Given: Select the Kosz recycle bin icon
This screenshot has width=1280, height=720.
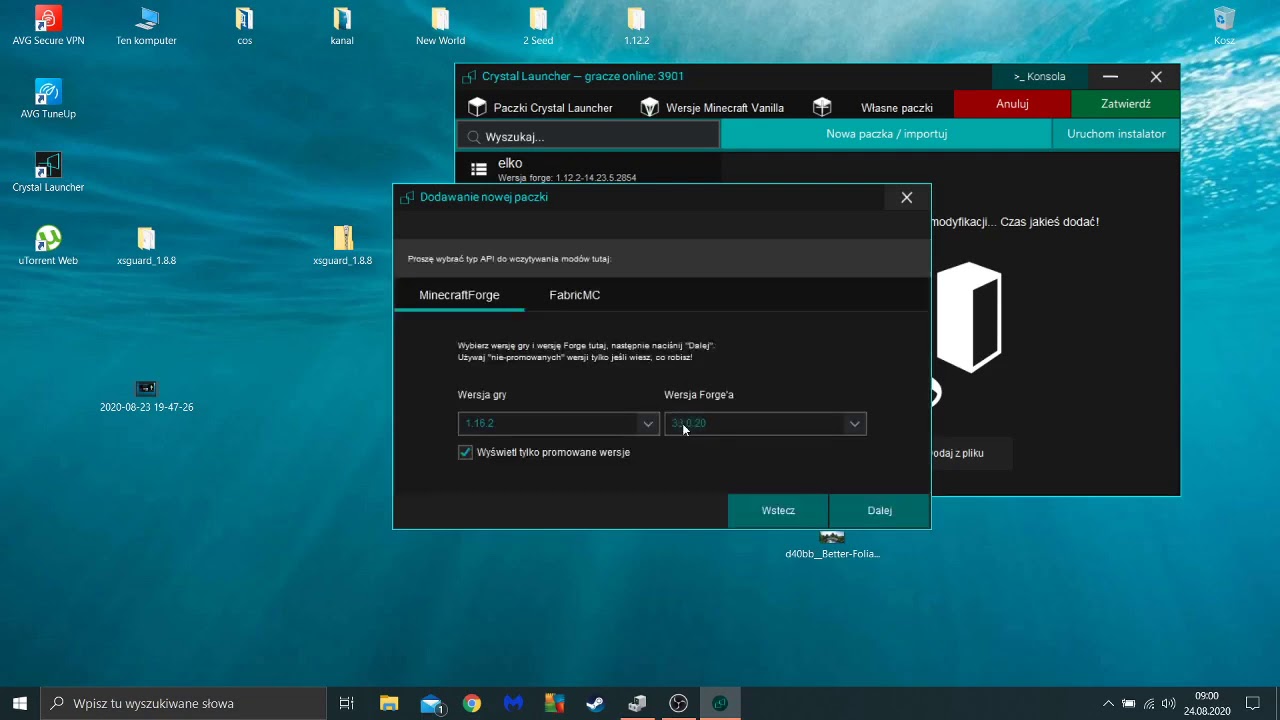Looking at the screenshot, I should [1224, 26].
